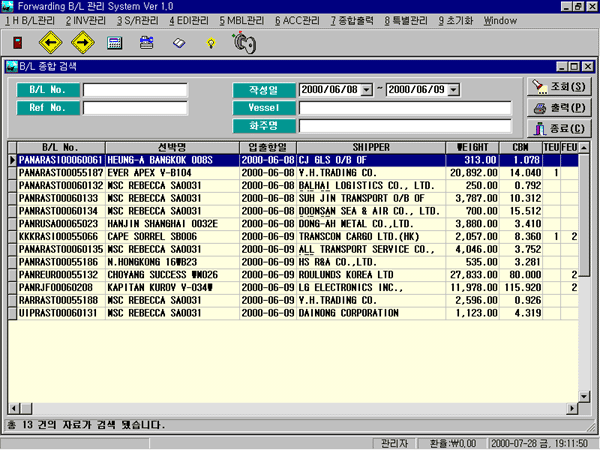Screen dimensions: 600x450
Task: Click the CBM column header
Action: pos(521,147)
